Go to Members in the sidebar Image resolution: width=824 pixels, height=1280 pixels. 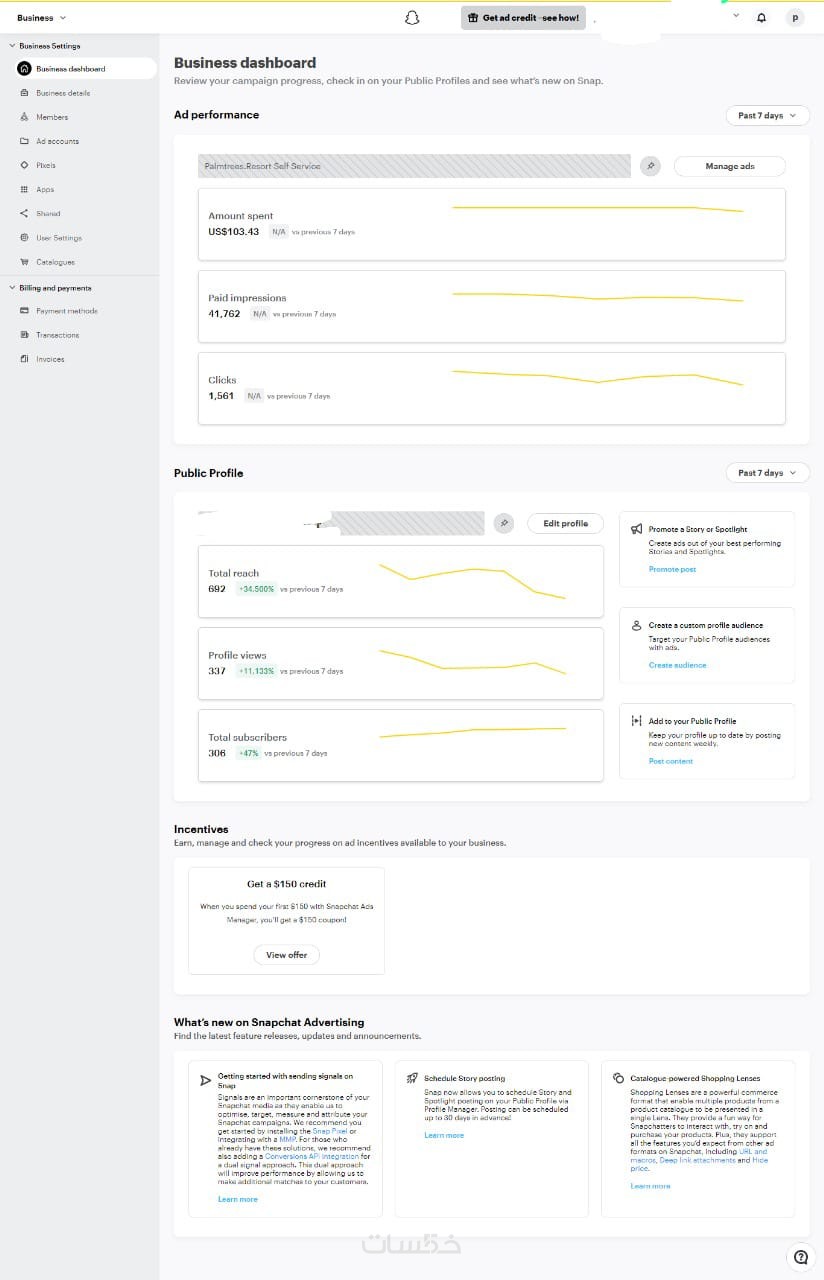tap(52, 117)
